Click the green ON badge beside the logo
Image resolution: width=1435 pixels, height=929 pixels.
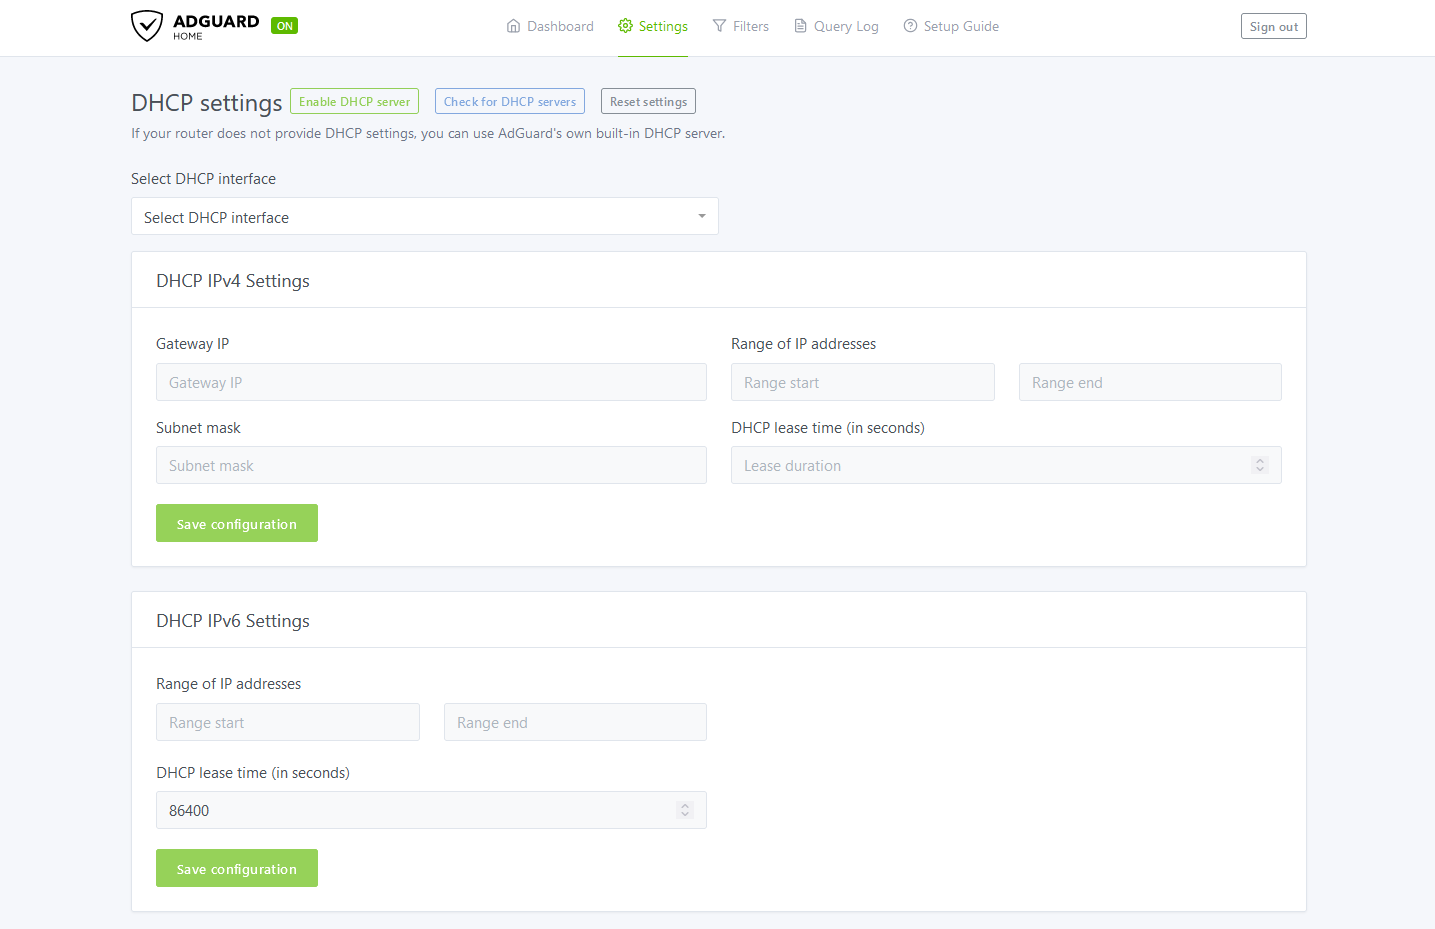pos(284,25)
